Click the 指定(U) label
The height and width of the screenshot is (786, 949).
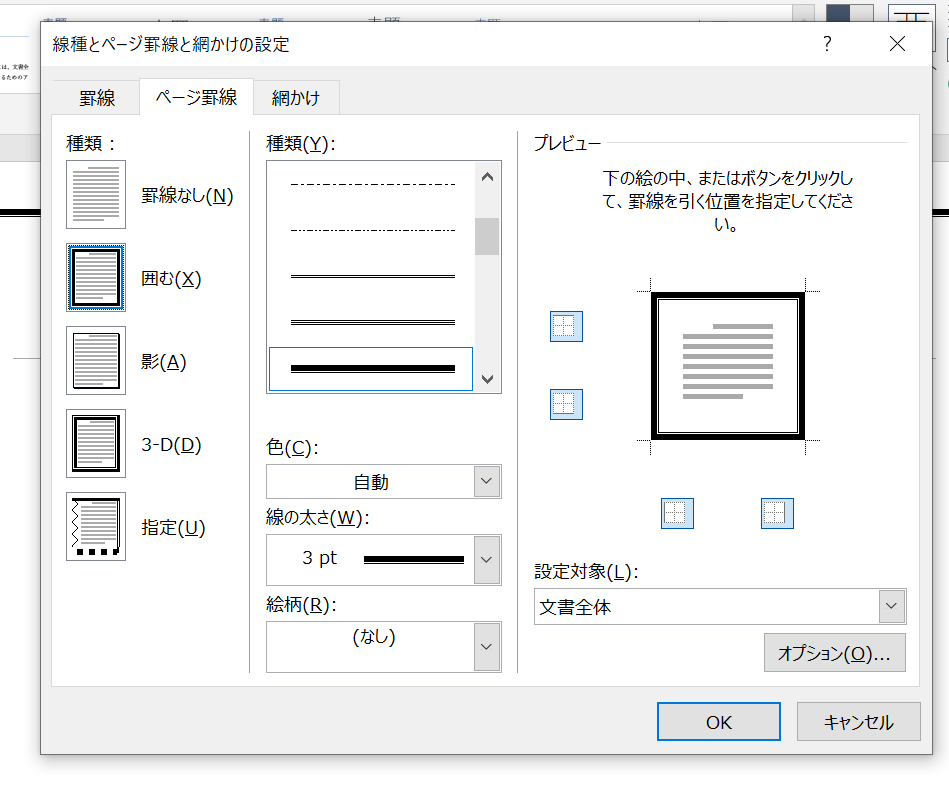click(x=173, y=527)
